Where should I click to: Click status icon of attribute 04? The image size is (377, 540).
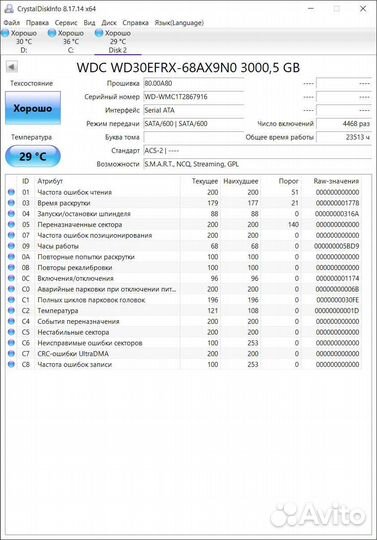tap(11, 214)
